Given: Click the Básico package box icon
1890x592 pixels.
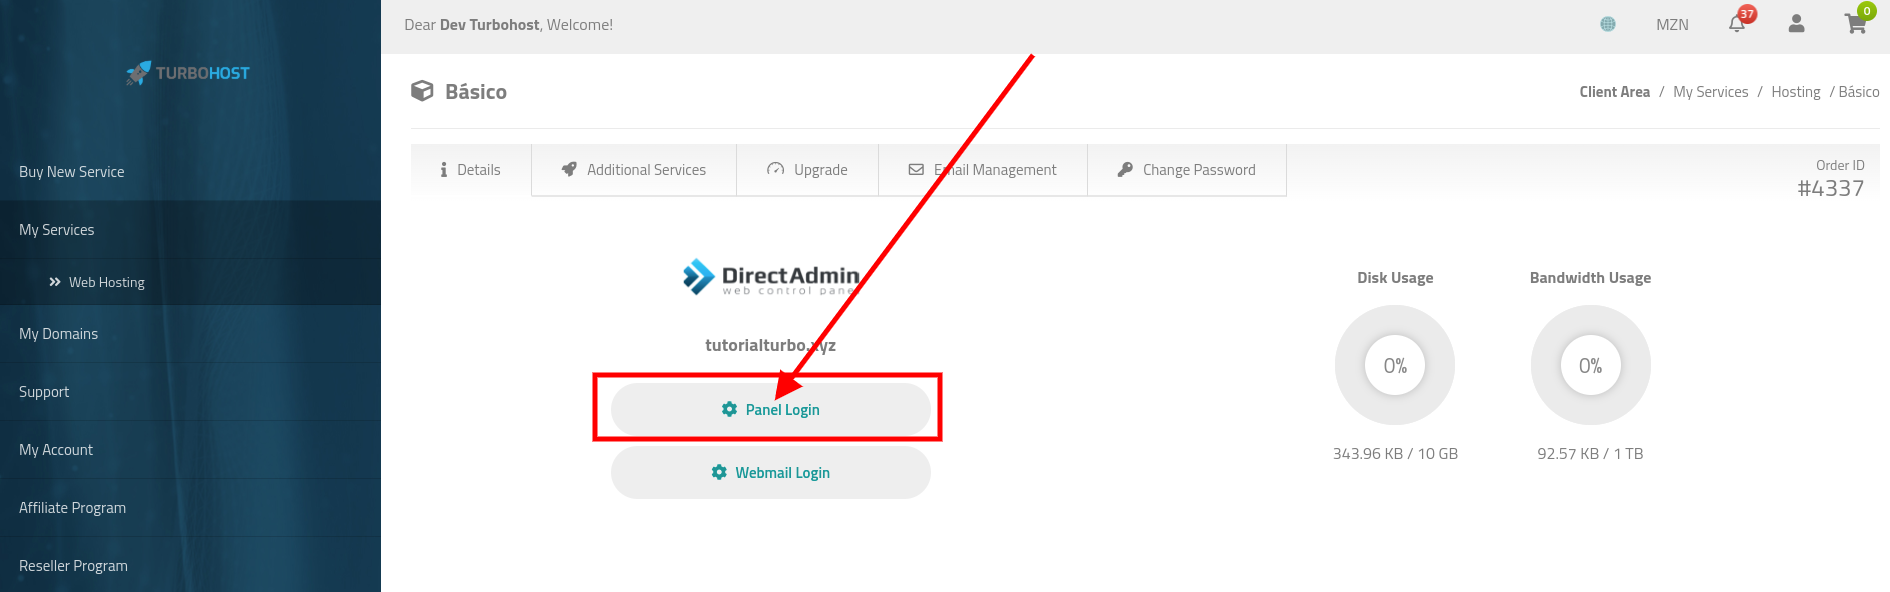Looking at the screenshot, I should 422,91.
